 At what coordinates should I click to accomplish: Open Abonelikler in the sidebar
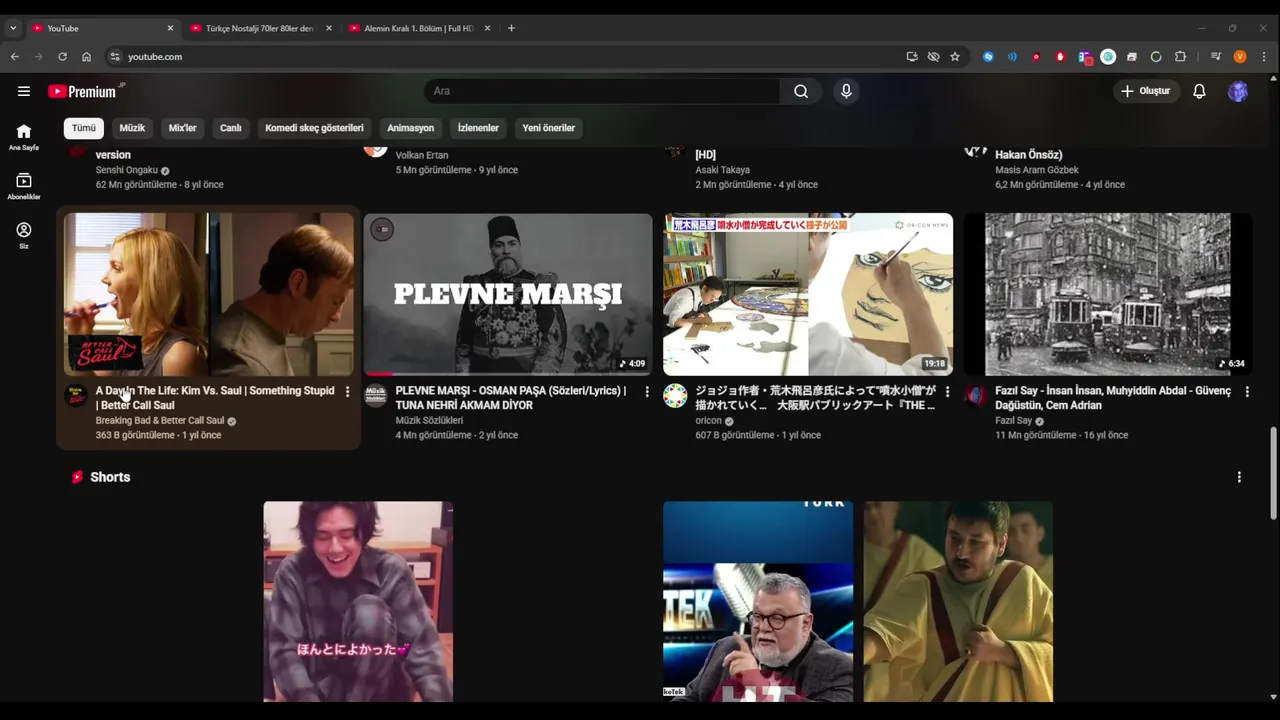(x=24, y=187)
